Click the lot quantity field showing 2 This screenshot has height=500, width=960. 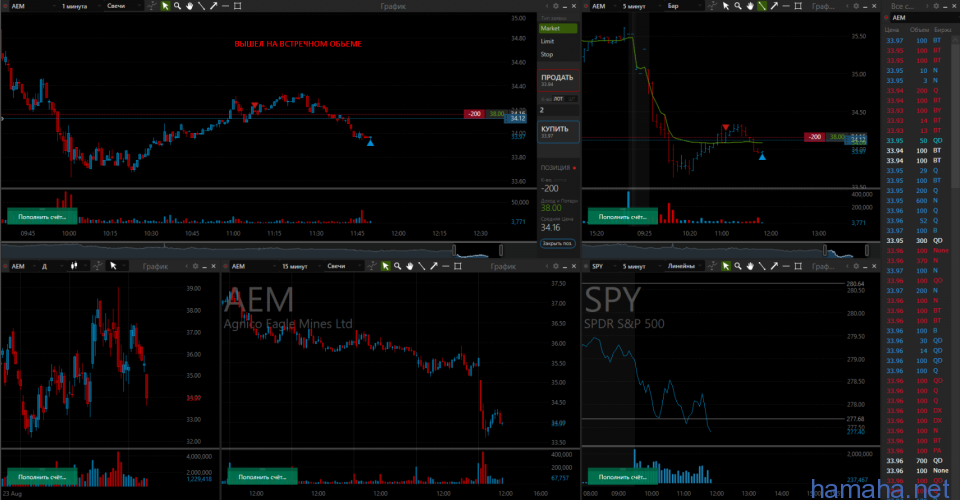pyautogui.click(x=558, y=110)
